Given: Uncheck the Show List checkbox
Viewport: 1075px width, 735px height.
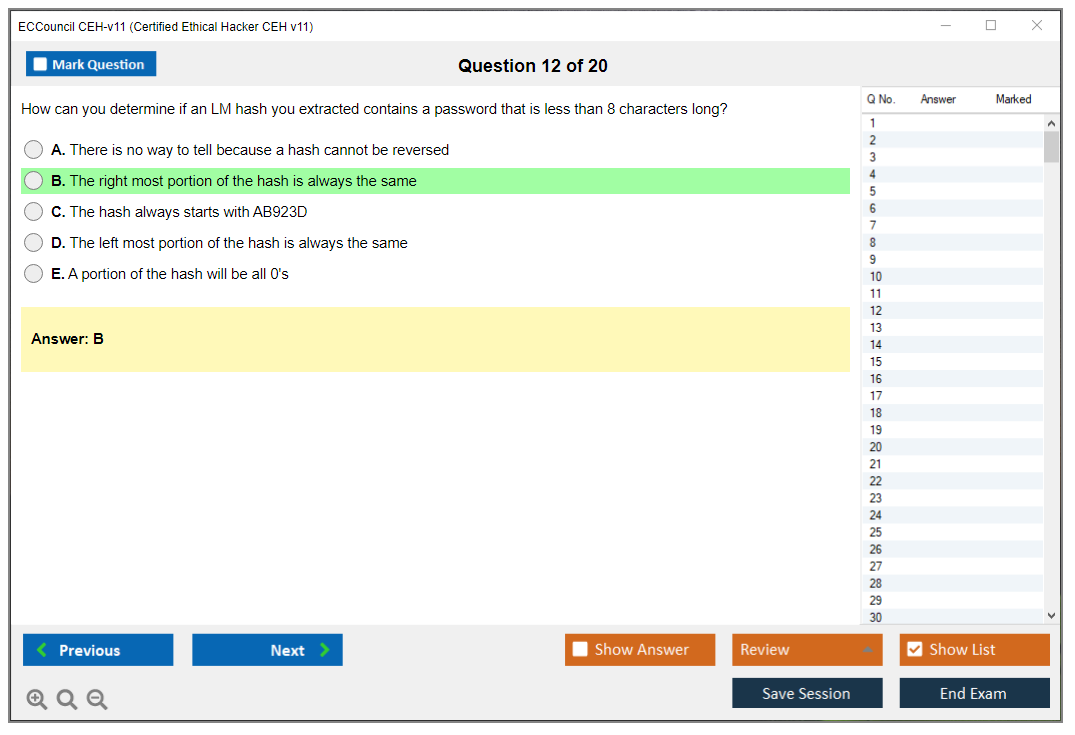Looking at the screenshot, I should click(x=914, y=650).
